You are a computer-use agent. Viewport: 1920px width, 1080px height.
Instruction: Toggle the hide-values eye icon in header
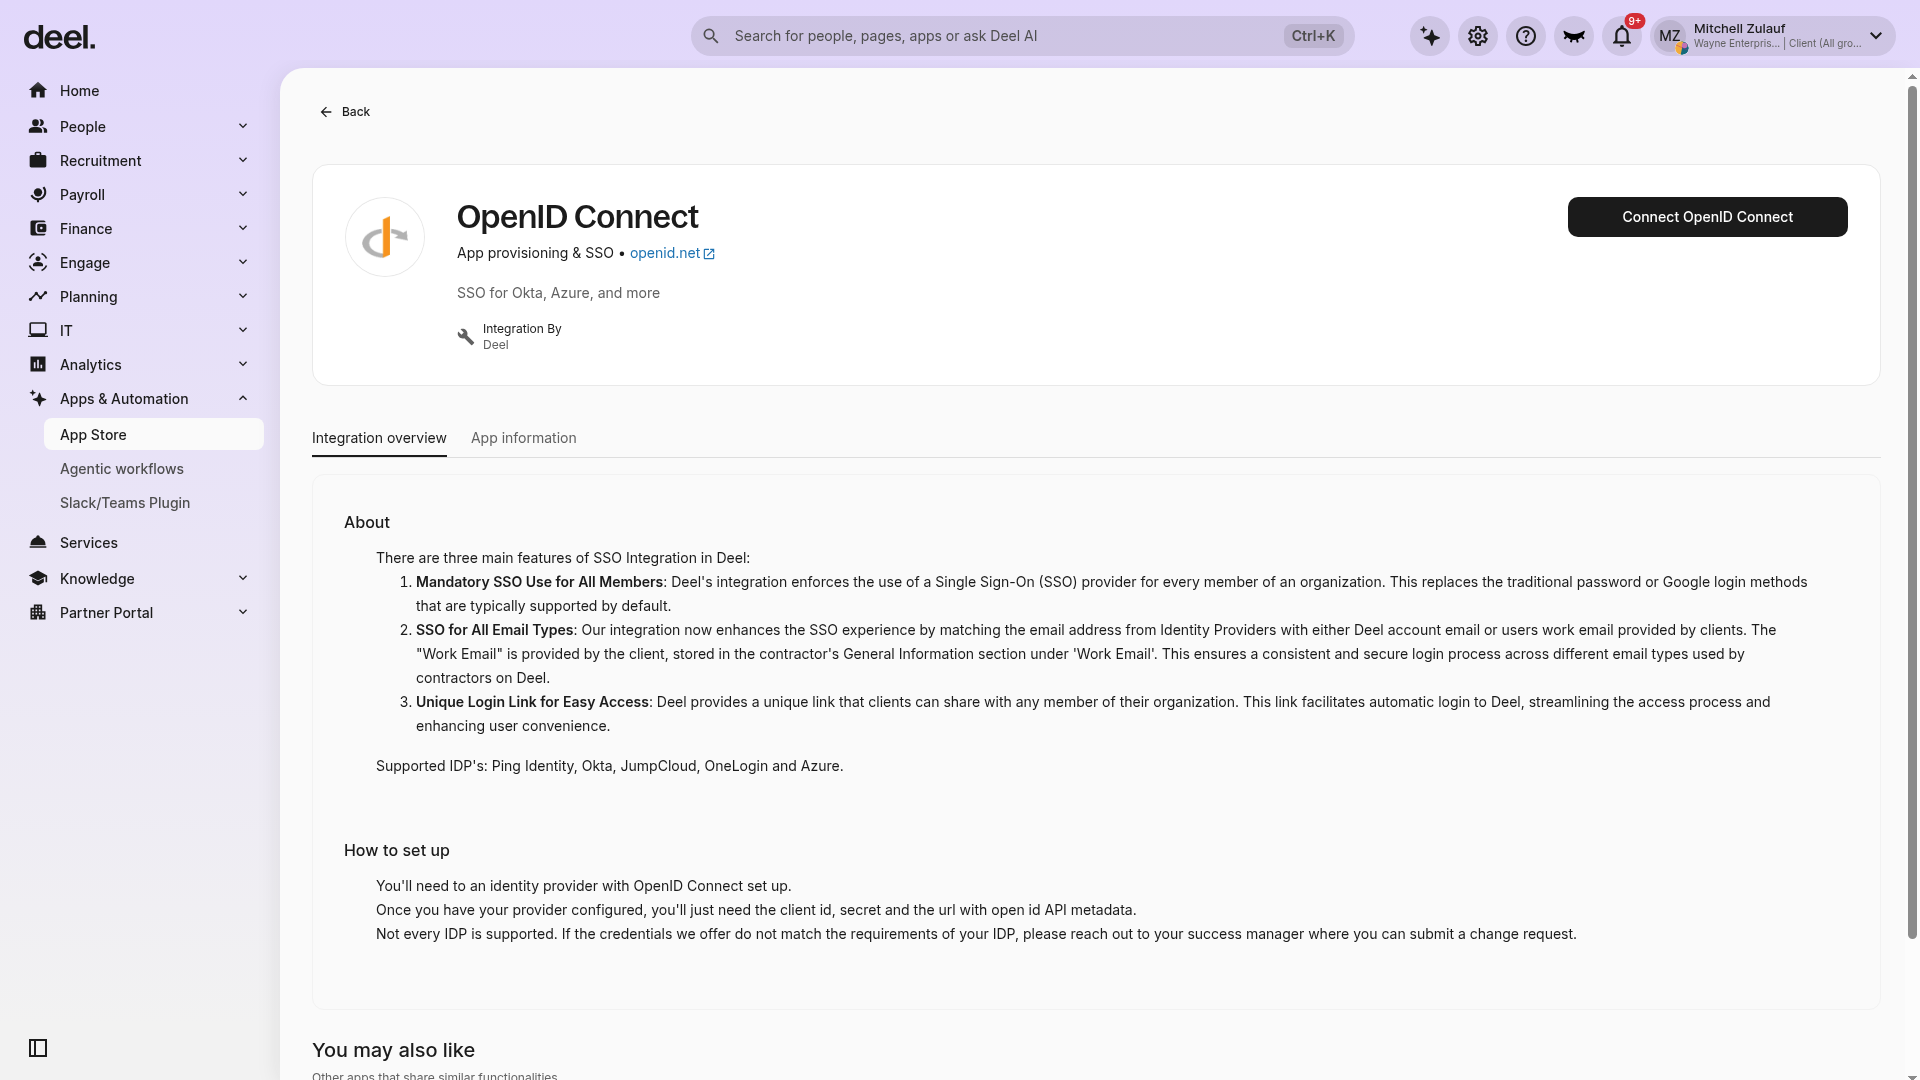pos(1574,37)
